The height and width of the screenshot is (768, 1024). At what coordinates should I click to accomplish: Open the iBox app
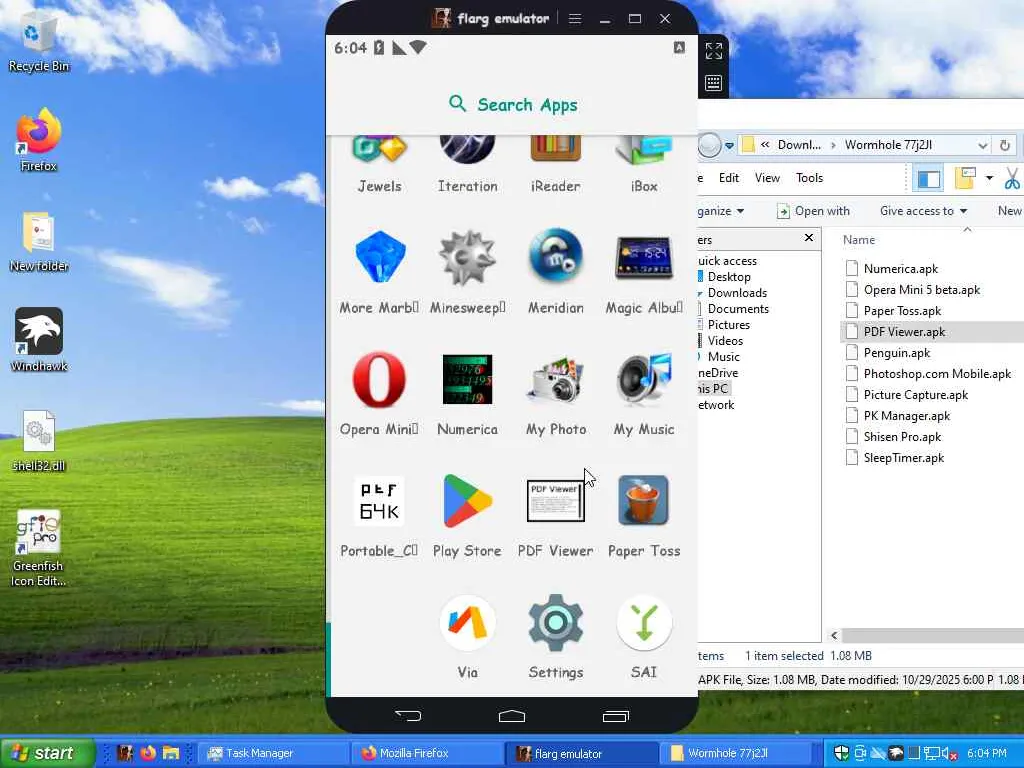644,163
